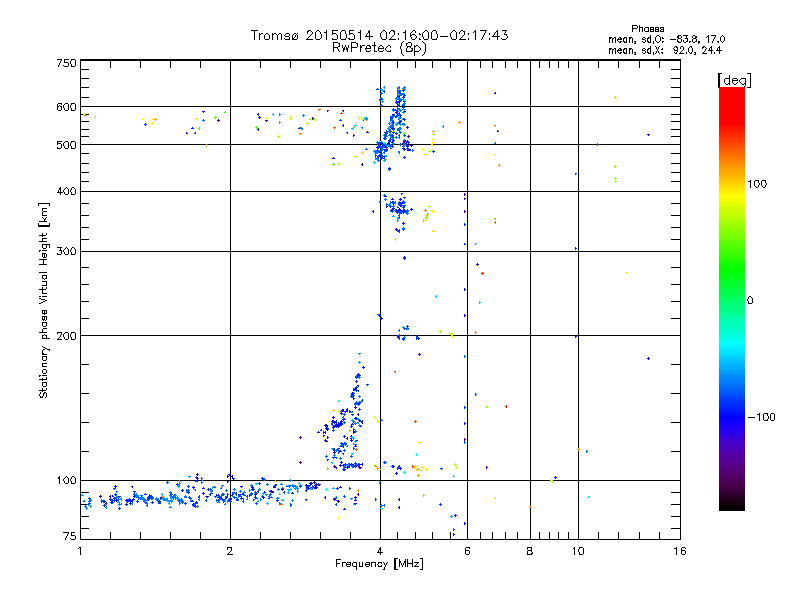Image resolution: width=800 pixels, height=600 pixels.
Task: Click the "Stationary phase Virtual Height [km]" axis title
Action: pyautogui.click(x=44, y=300)
